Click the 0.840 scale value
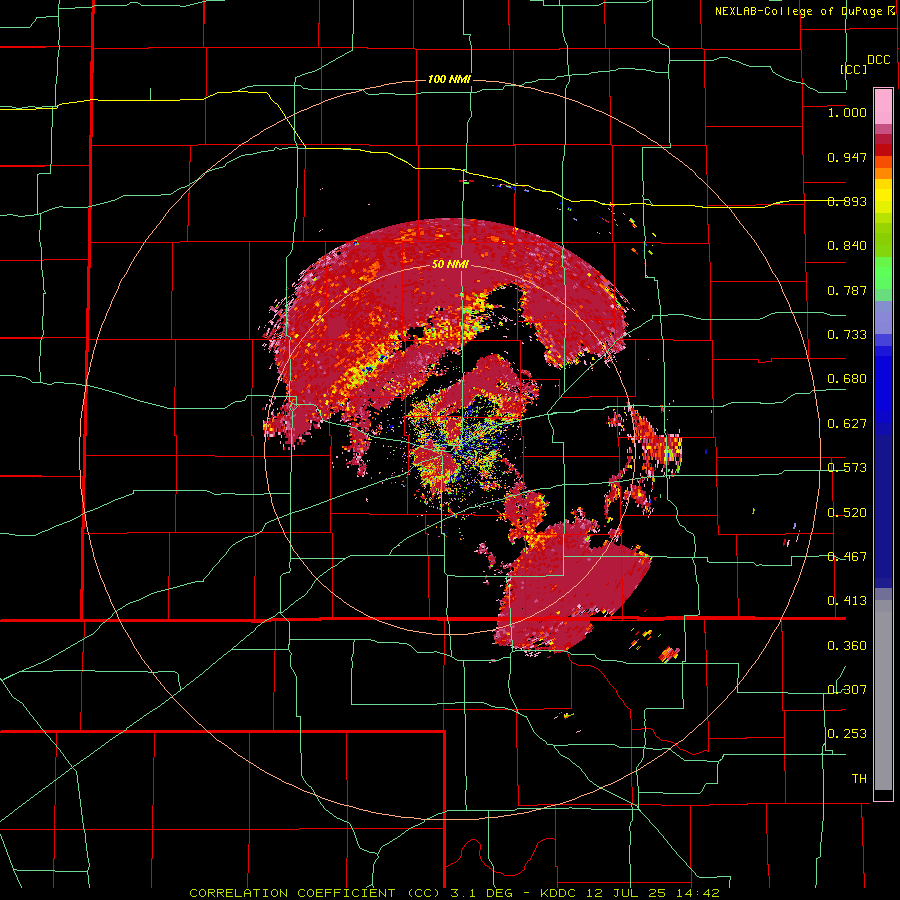 coord(847,246)
